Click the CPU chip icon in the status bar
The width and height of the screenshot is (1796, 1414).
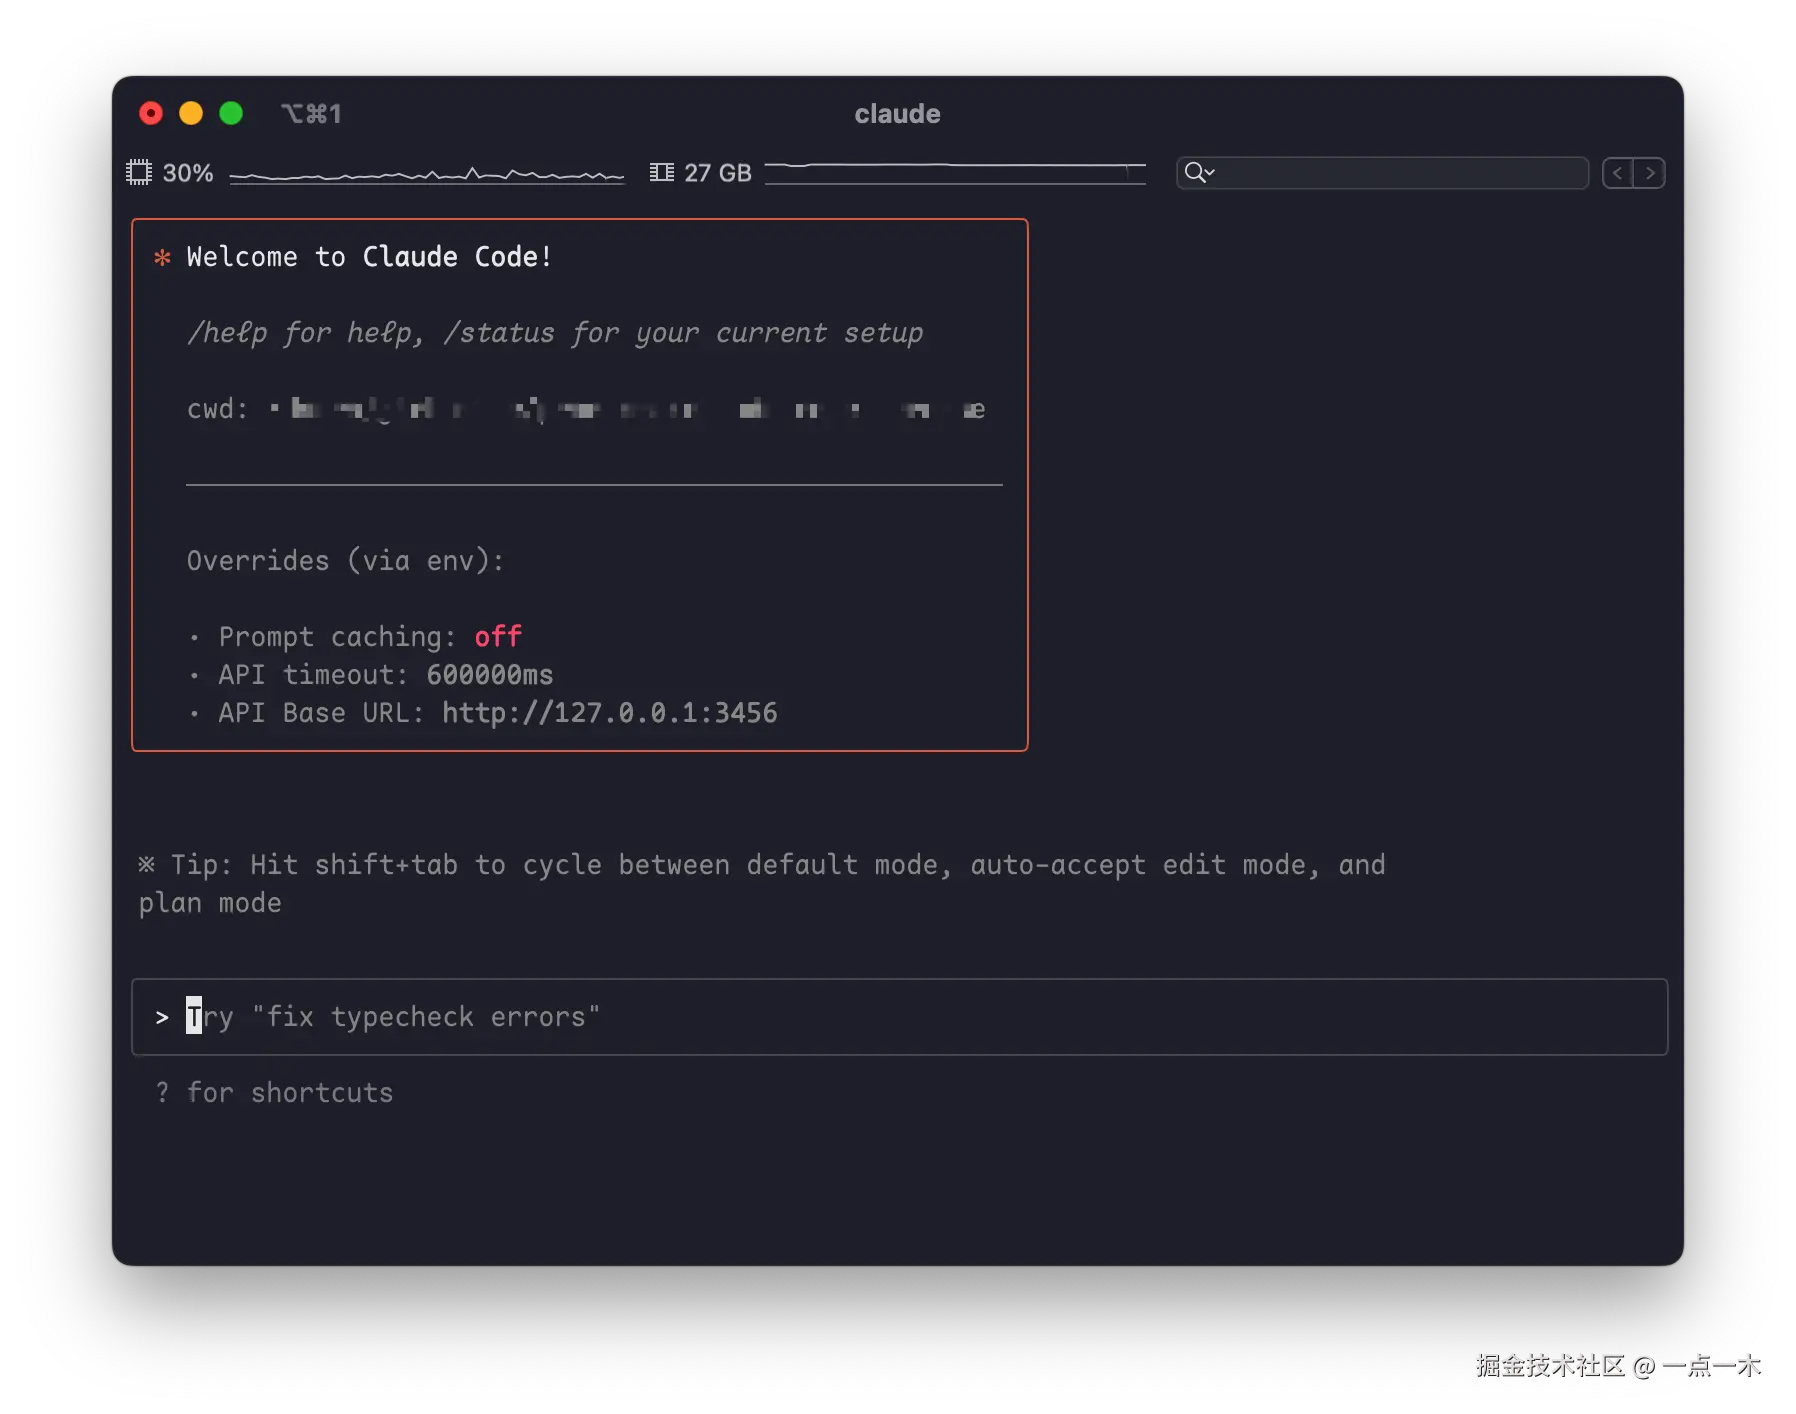(140, 172)
